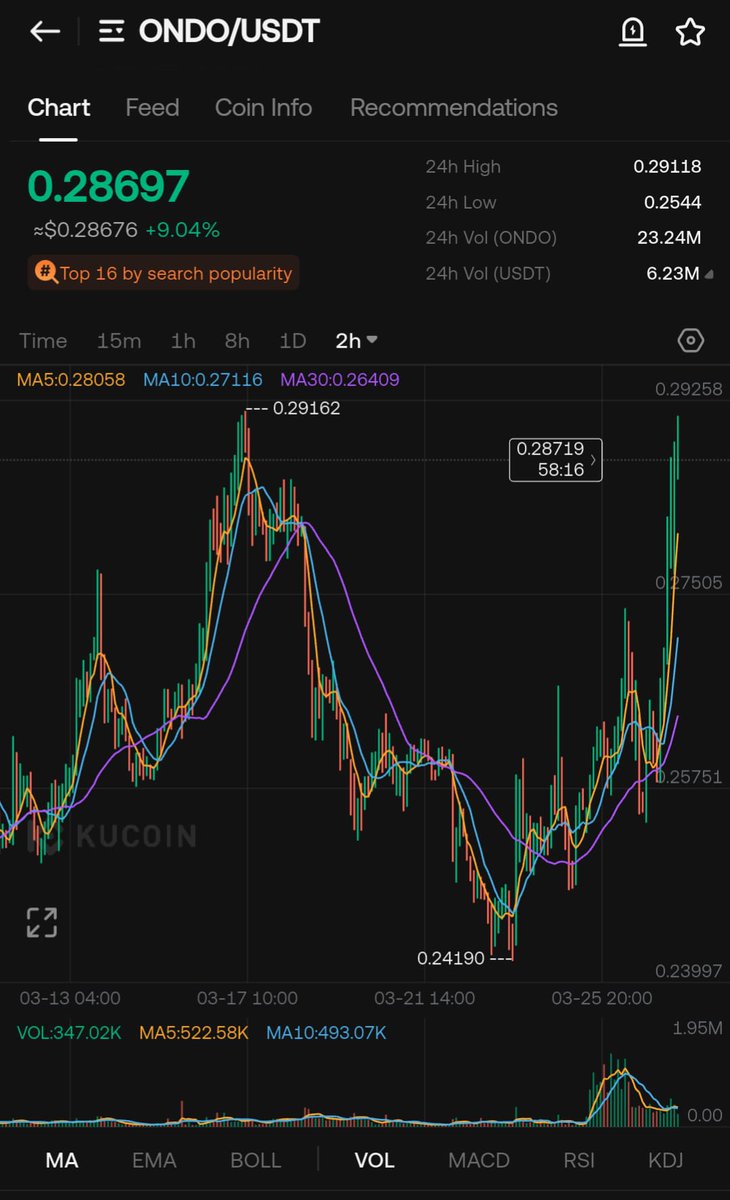
Task: Select the 15m interval
Action: pos(119,341)
